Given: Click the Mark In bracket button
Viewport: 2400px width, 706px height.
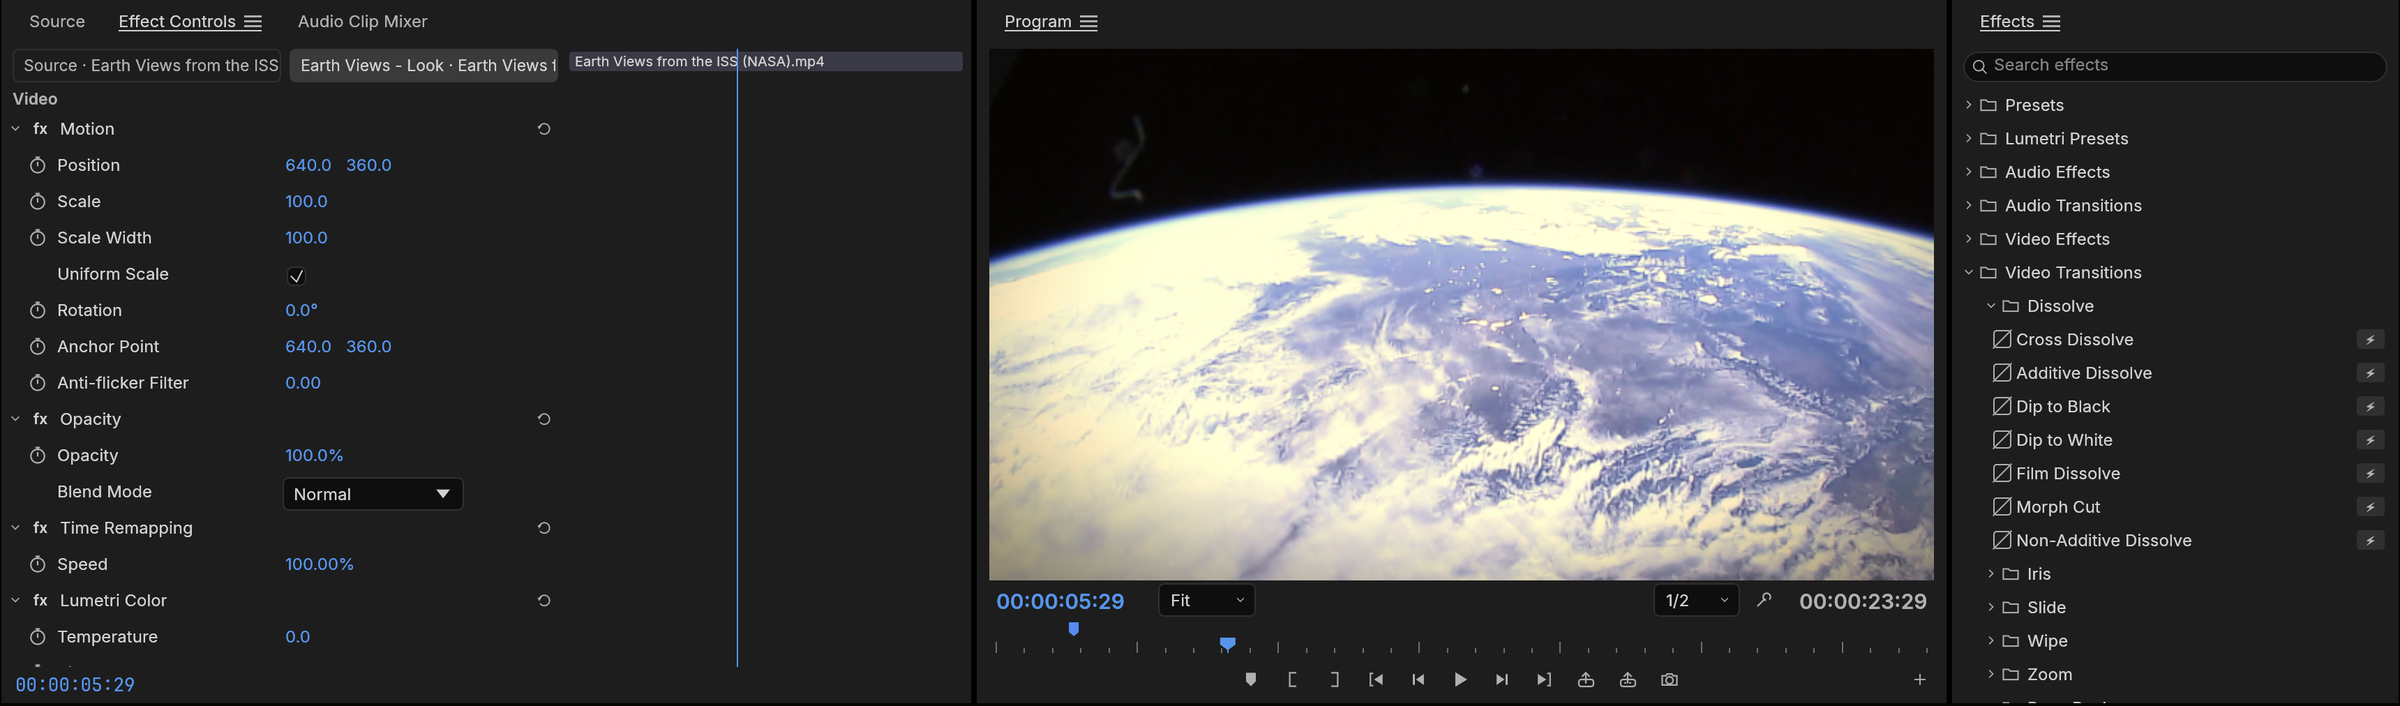Looking at the screenshot, I should [1292, 680].
